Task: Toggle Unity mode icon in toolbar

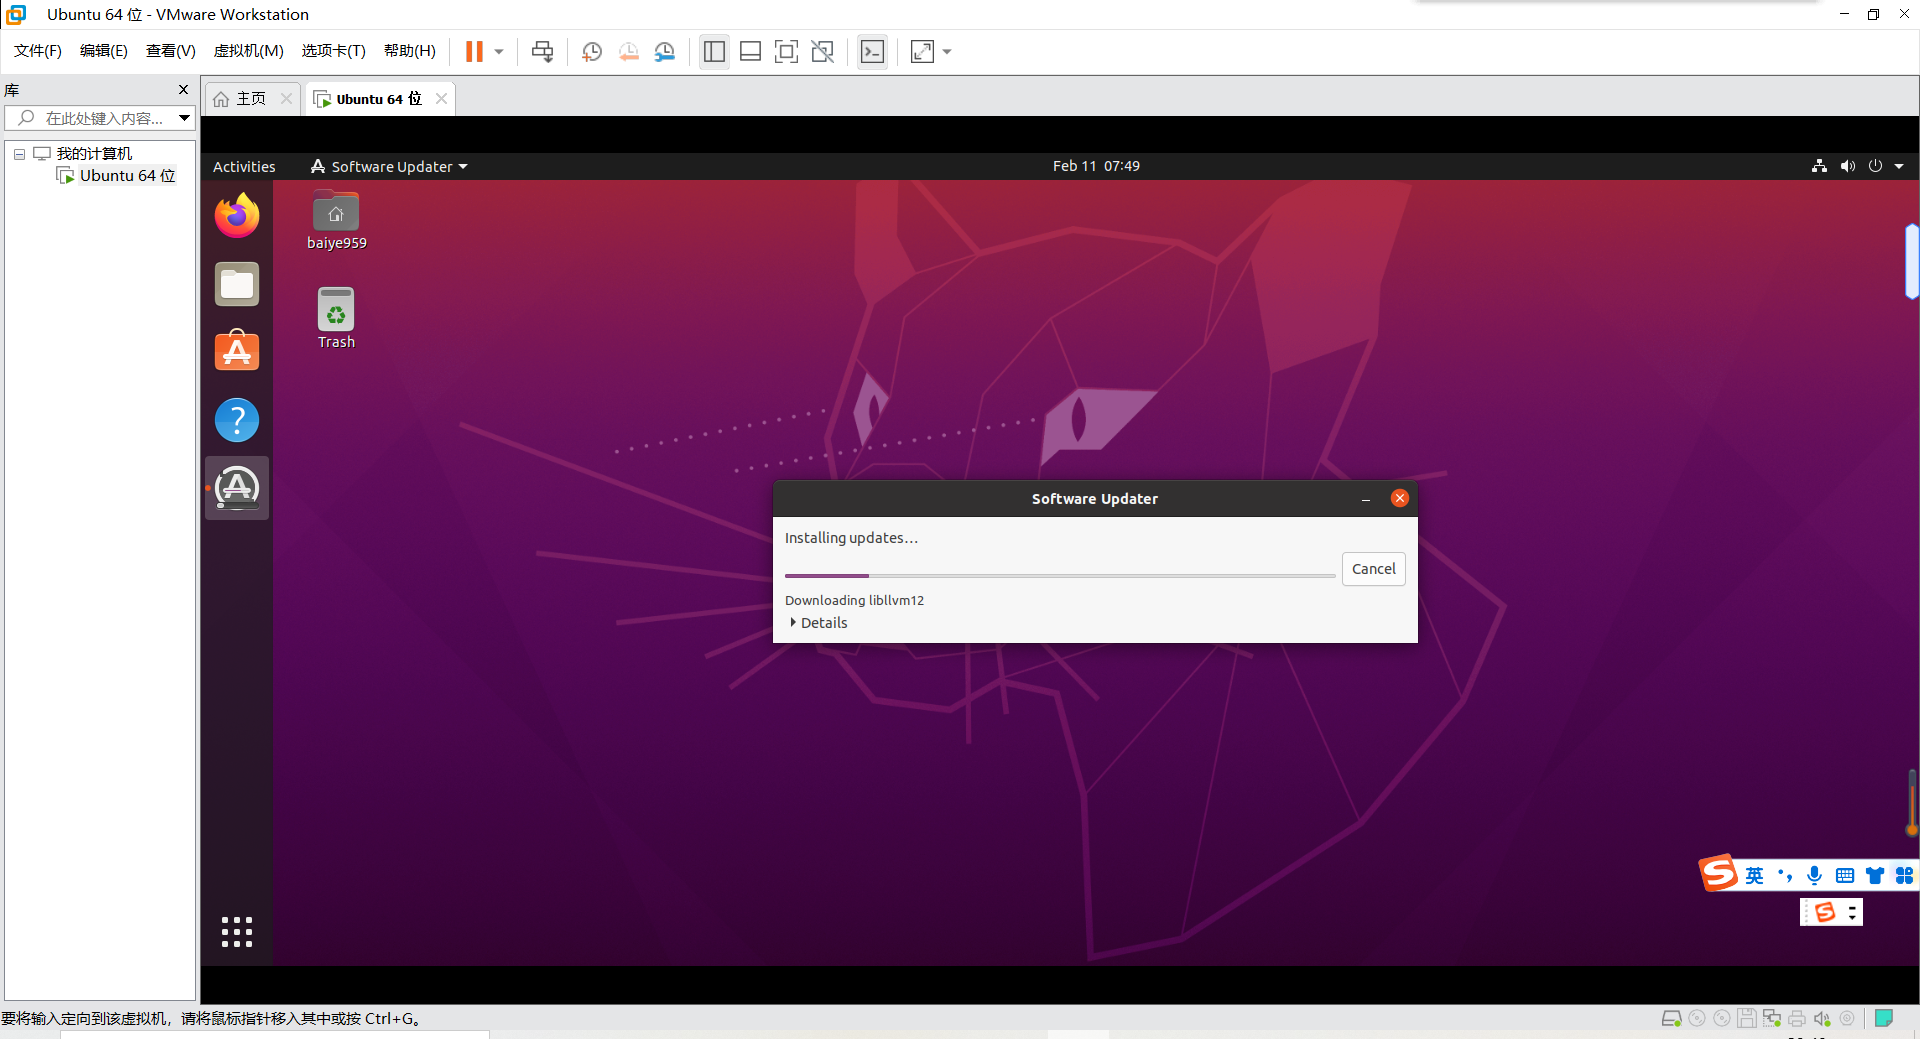Action: click(x=822, y=51)
